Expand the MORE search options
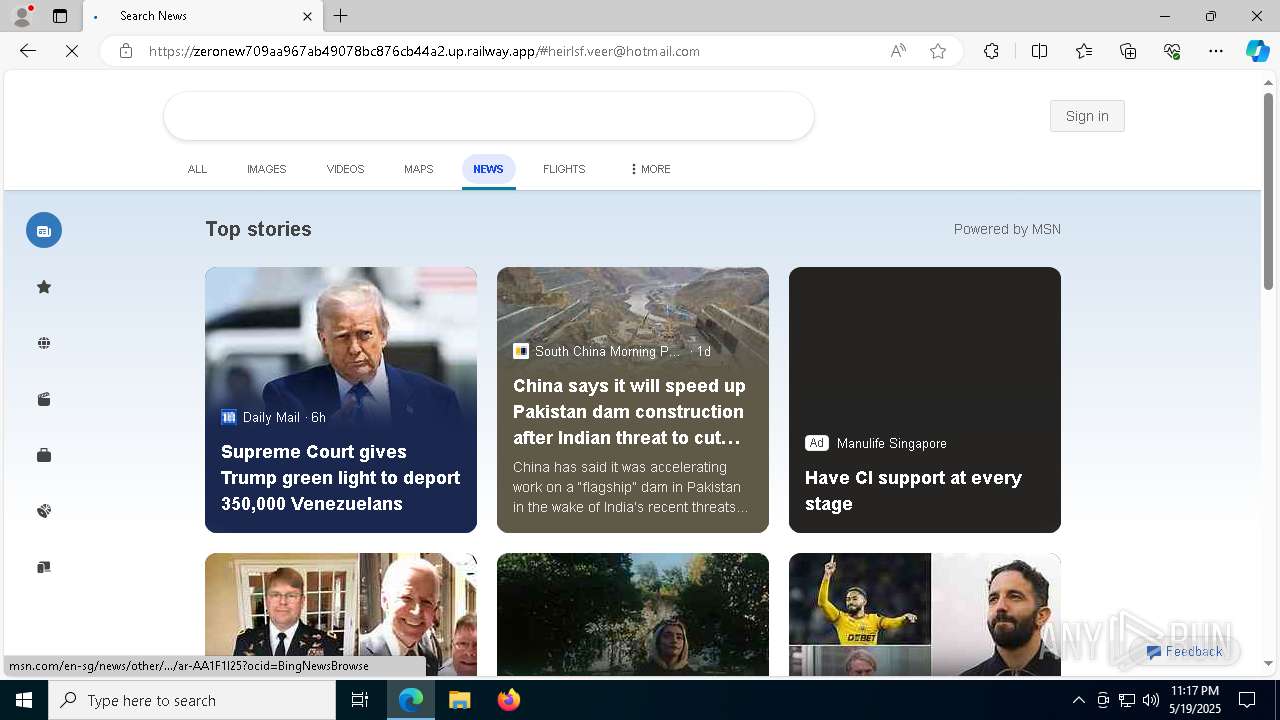The width and height of the screenshot is (1280, 720). (650, 169)
